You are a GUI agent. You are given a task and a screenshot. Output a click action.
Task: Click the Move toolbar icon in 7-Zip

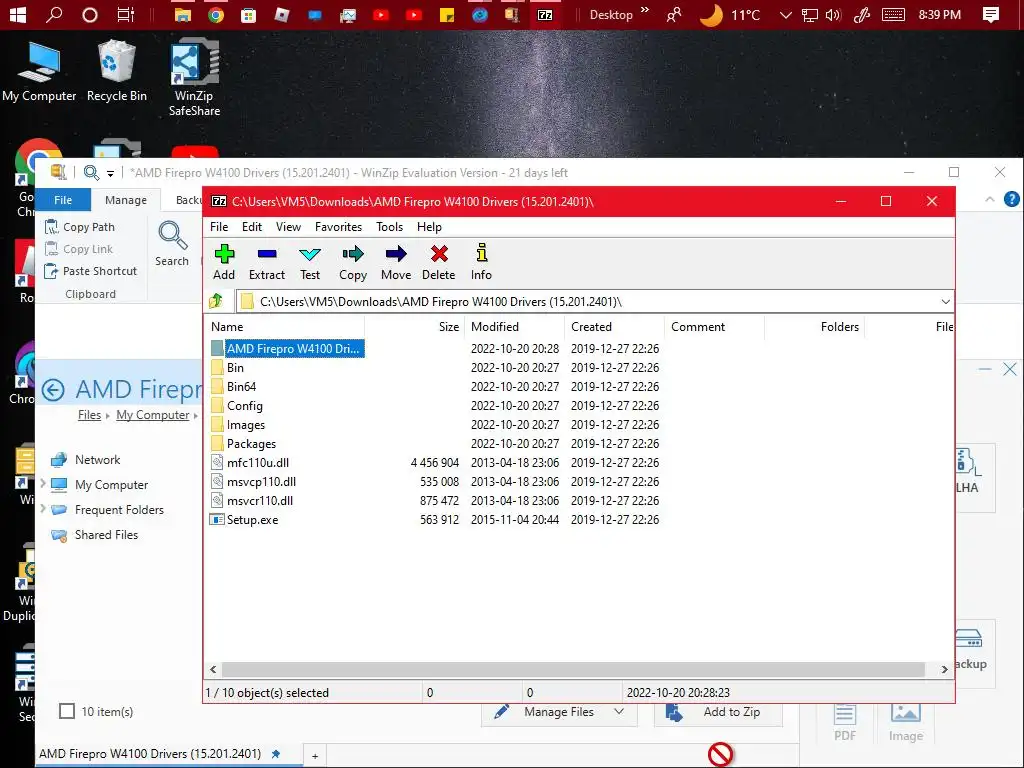coord(396,263)
